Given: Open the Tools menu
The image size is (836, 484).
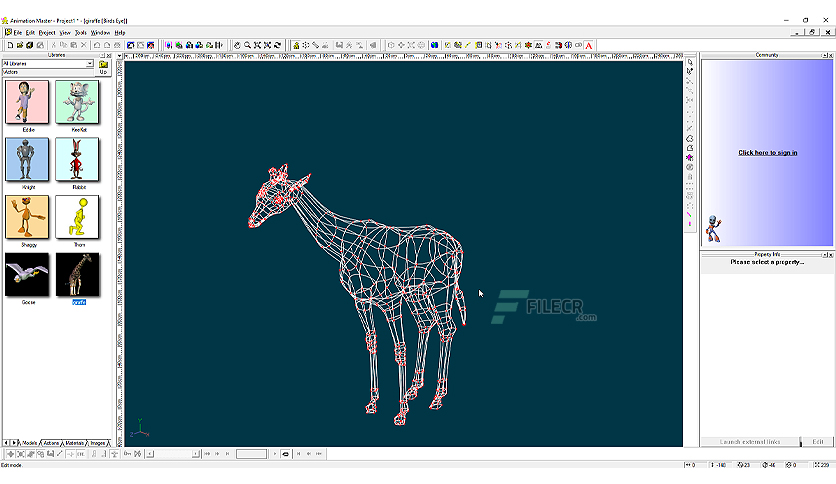Looking at the screenshot, I should coord(81,33).
